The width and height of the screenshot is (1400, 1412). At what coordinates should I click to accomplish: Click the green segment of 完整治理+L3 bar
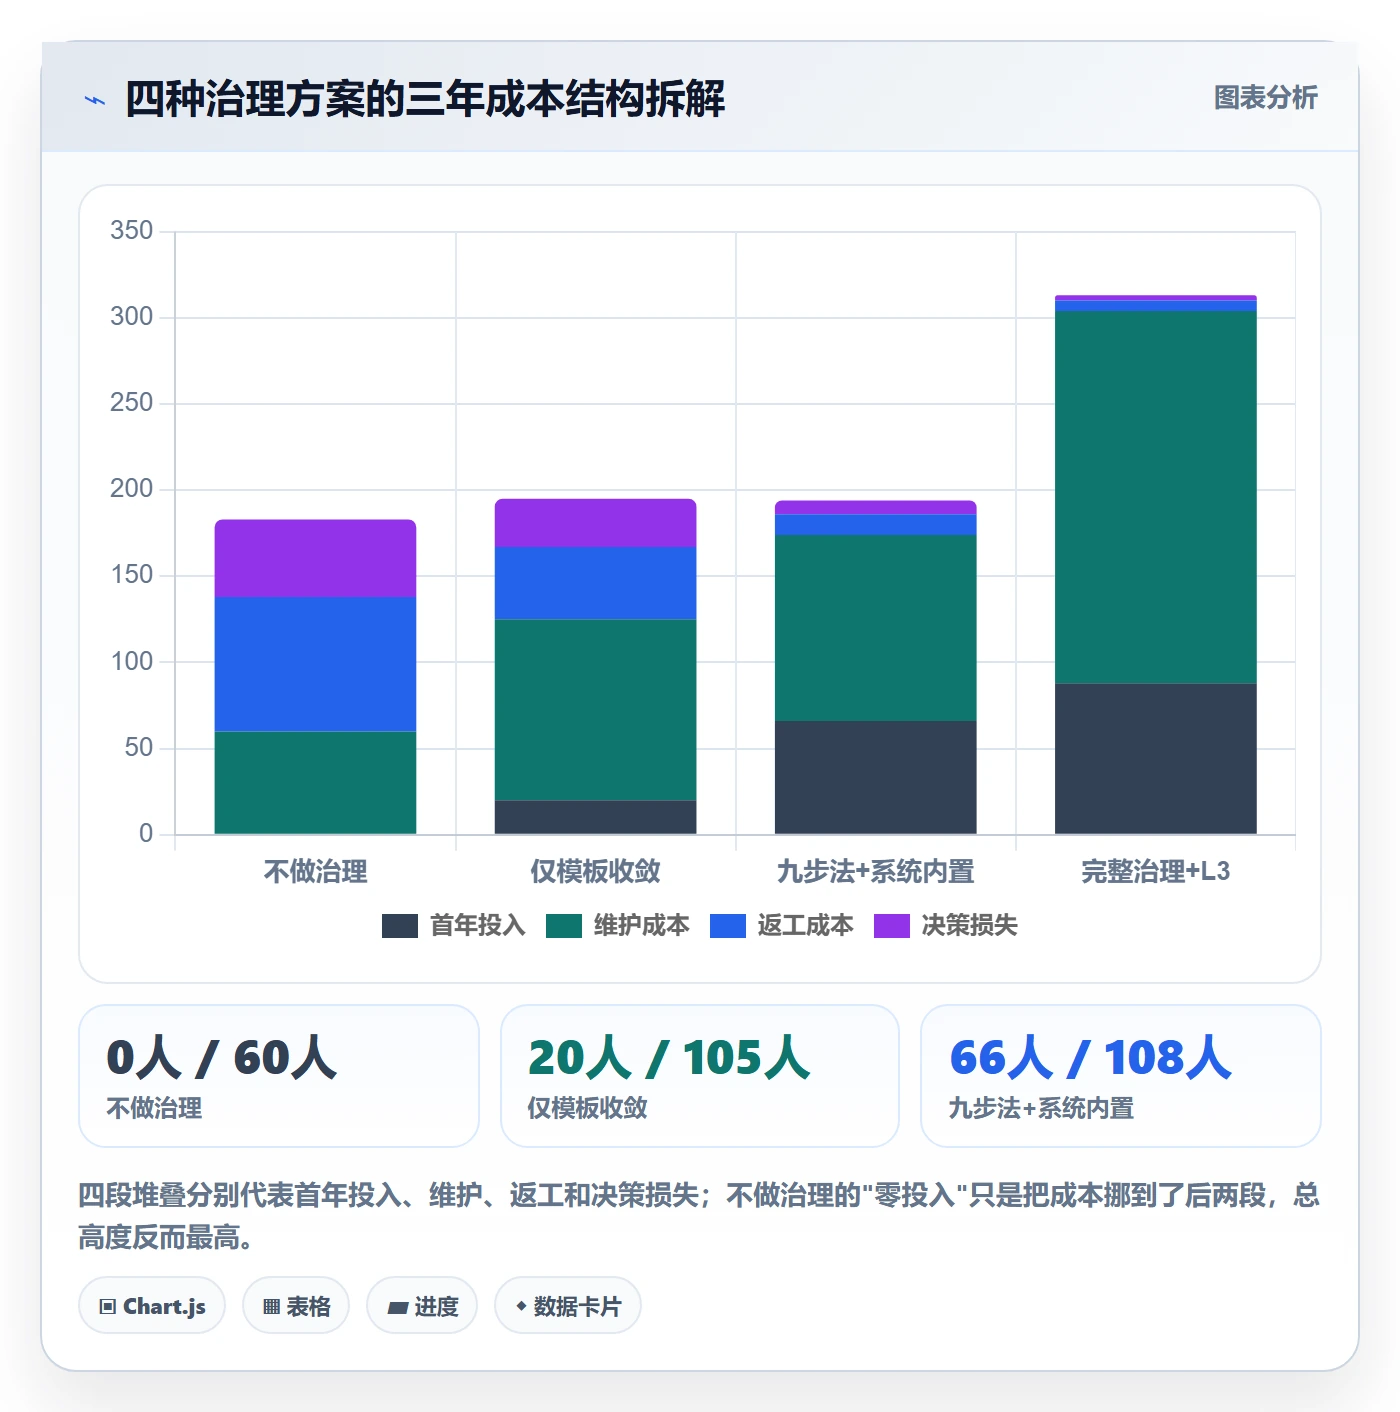pos(1155,498)
